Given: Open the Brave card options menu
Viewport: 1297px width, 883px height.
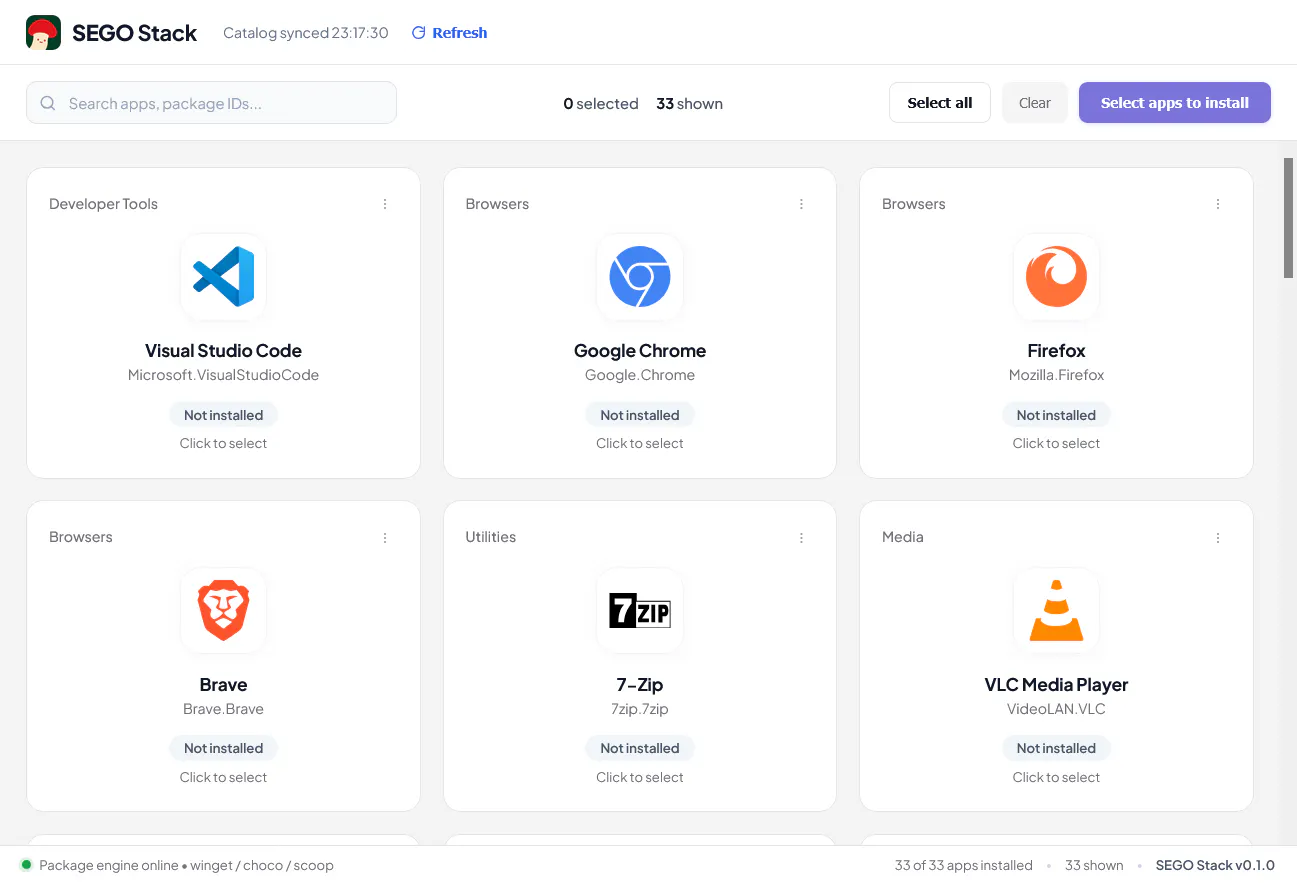Looking at the screenshot, I should [x=385, y=537].
